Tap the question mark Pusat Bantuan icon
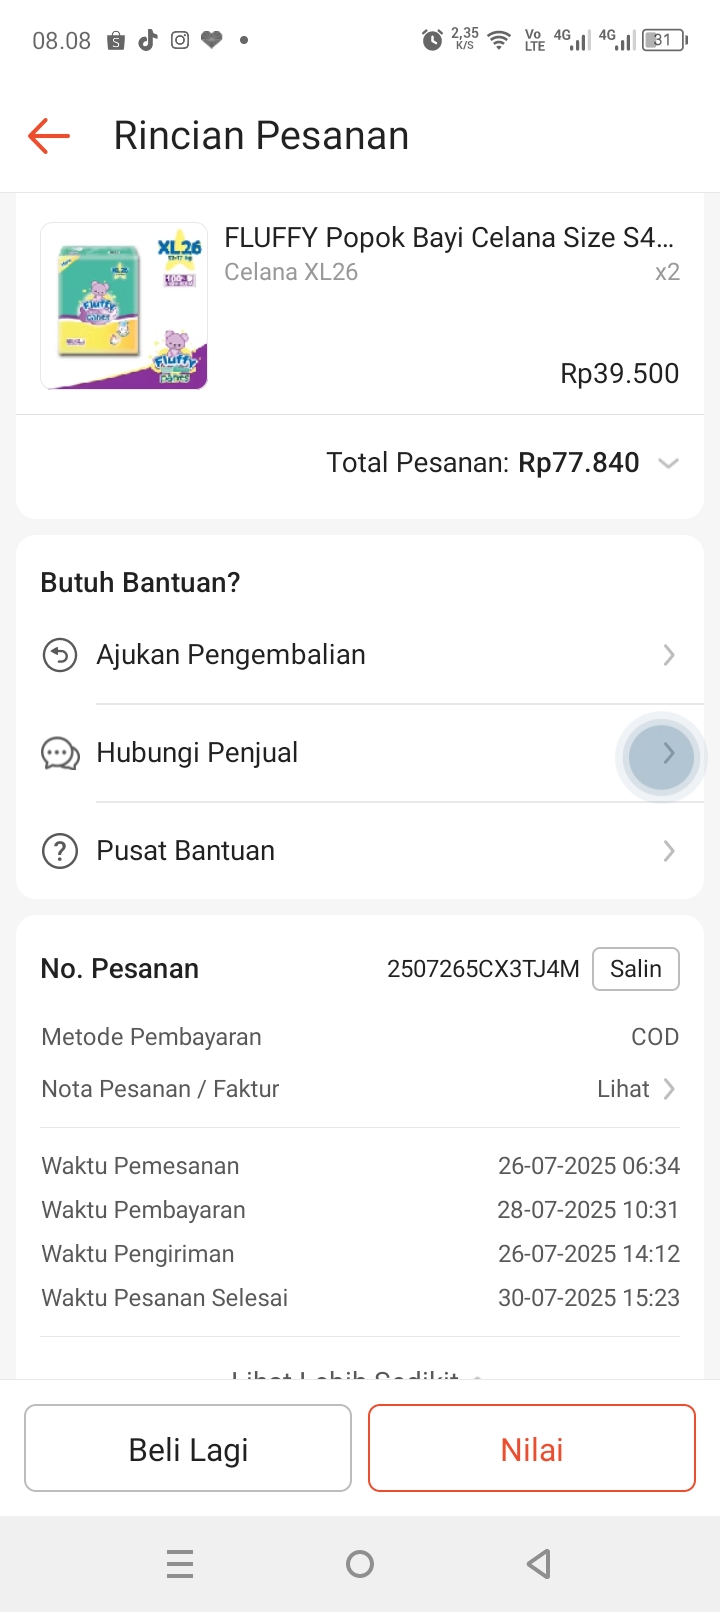Screen dimensions: 720x1612 coord(60,852)
